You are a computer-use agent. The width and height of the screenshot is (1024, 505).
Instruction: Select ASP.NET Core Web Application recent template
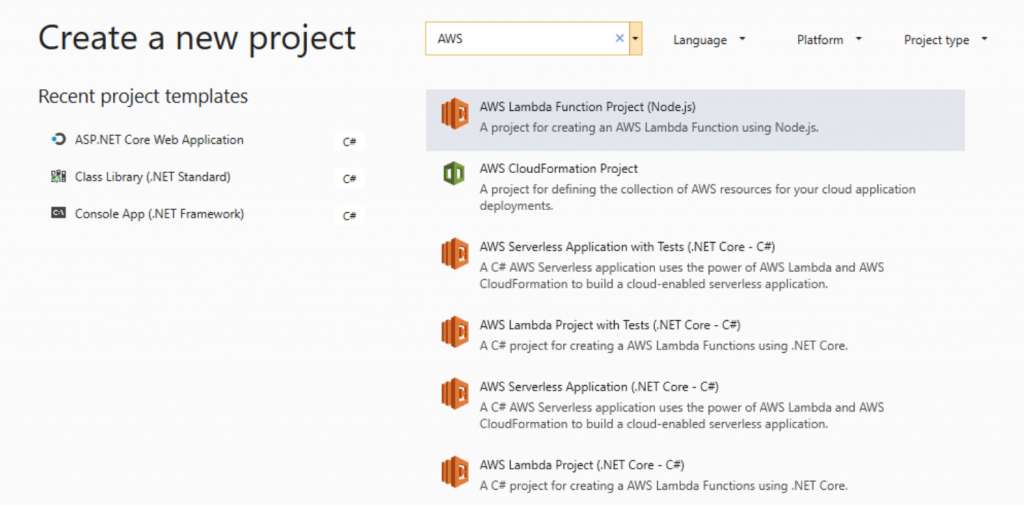tap(159, 140)
